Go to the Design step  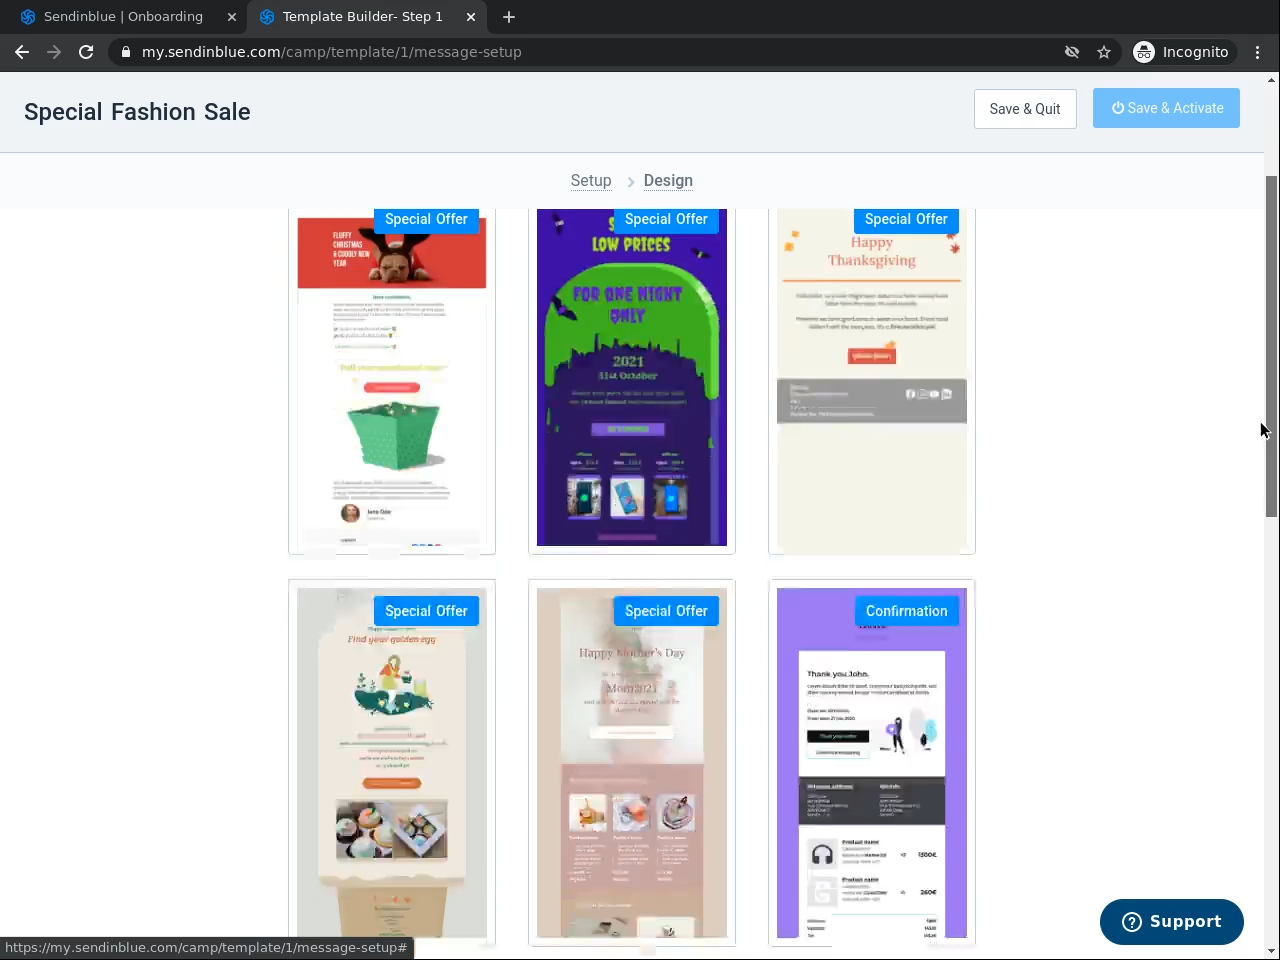click(668, 181)
